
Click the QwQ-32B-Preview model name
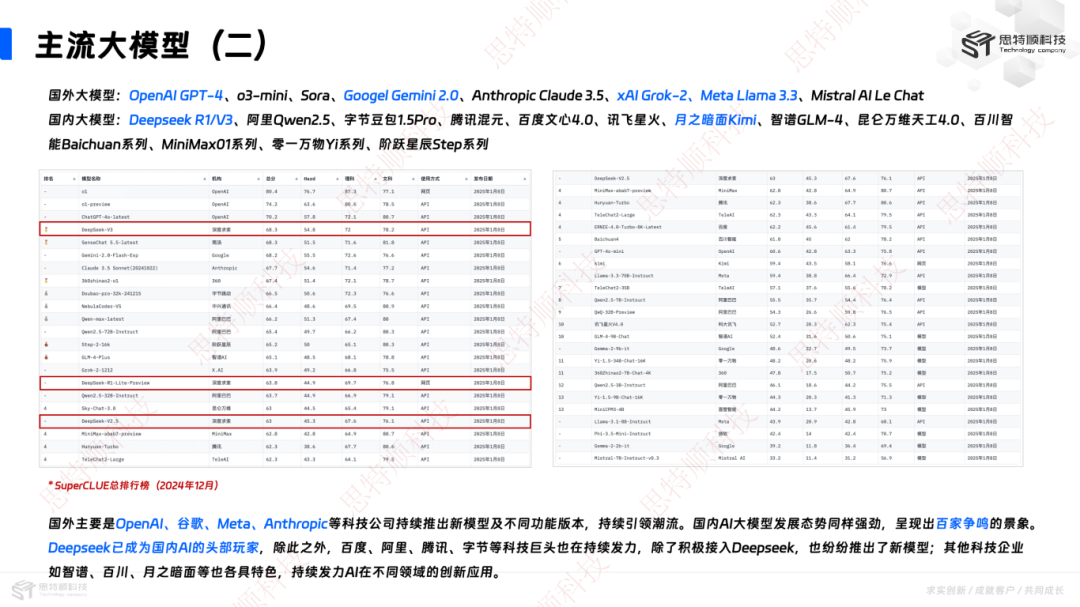(x=614, y=312)
